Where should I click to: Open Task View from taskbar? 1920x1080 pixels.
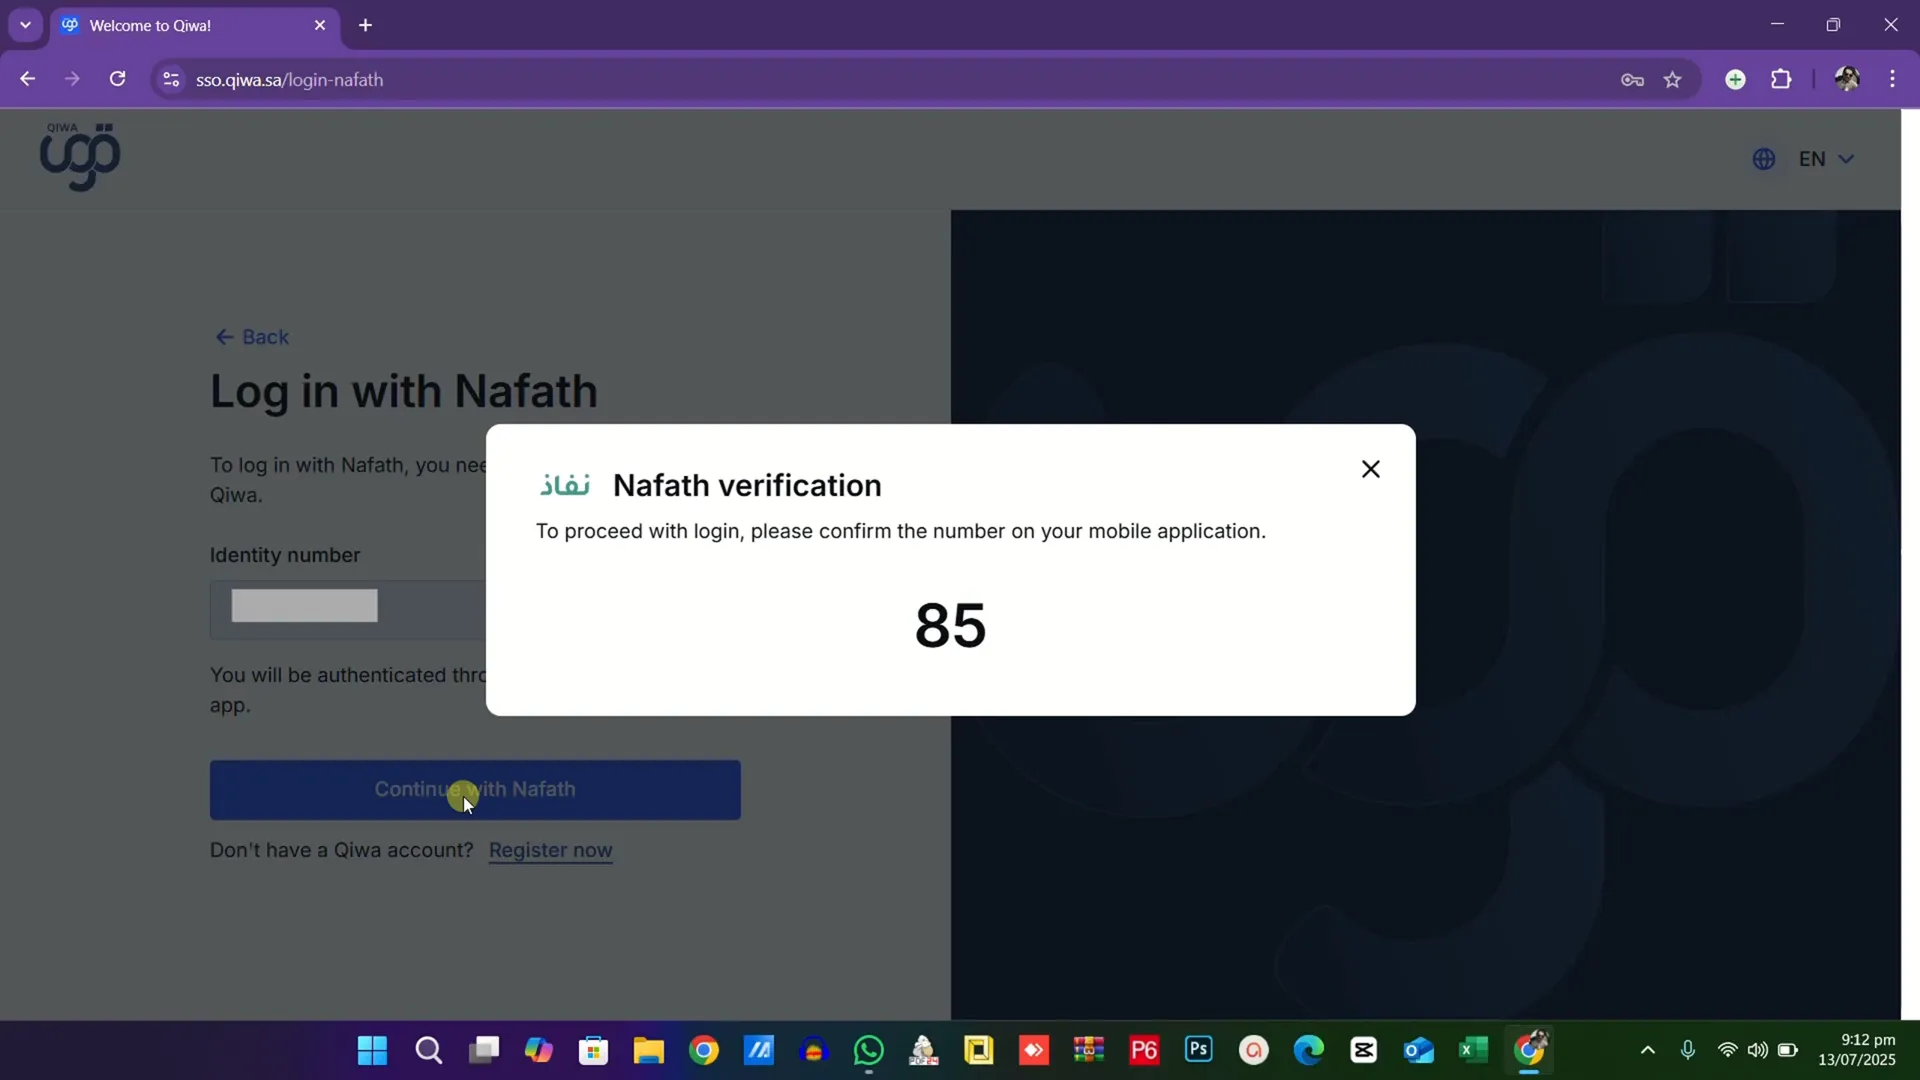pos(484,1050)
